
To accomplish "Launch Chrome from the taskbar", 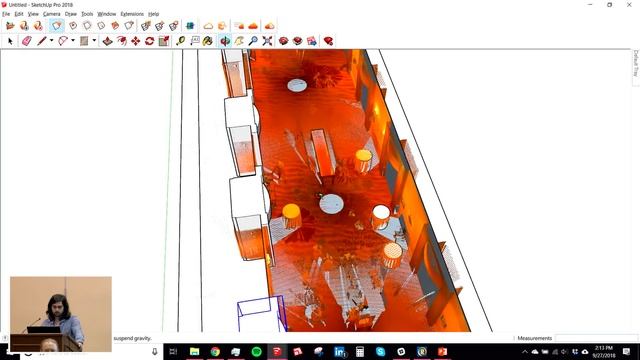I will [x=215, y=351].
